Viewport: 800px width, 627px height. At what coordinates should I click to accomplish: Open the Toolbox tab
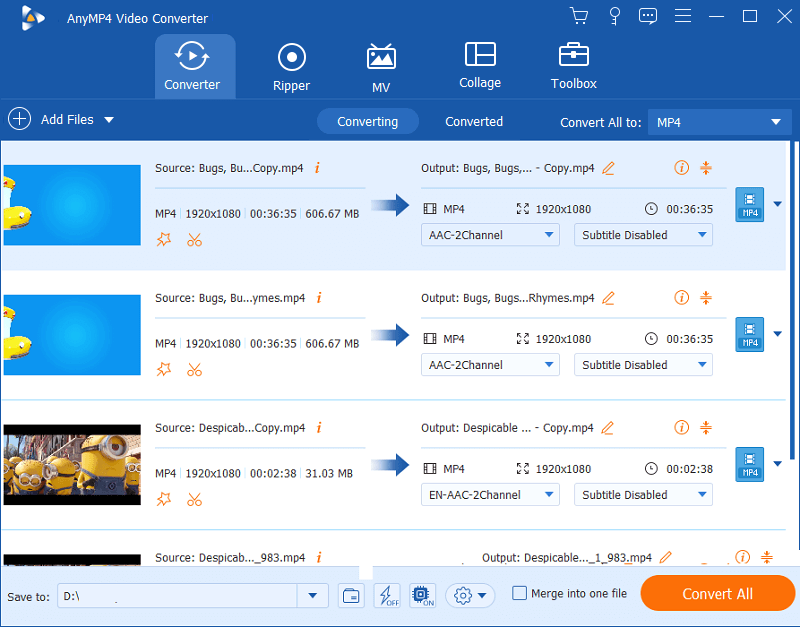(573, 66)
